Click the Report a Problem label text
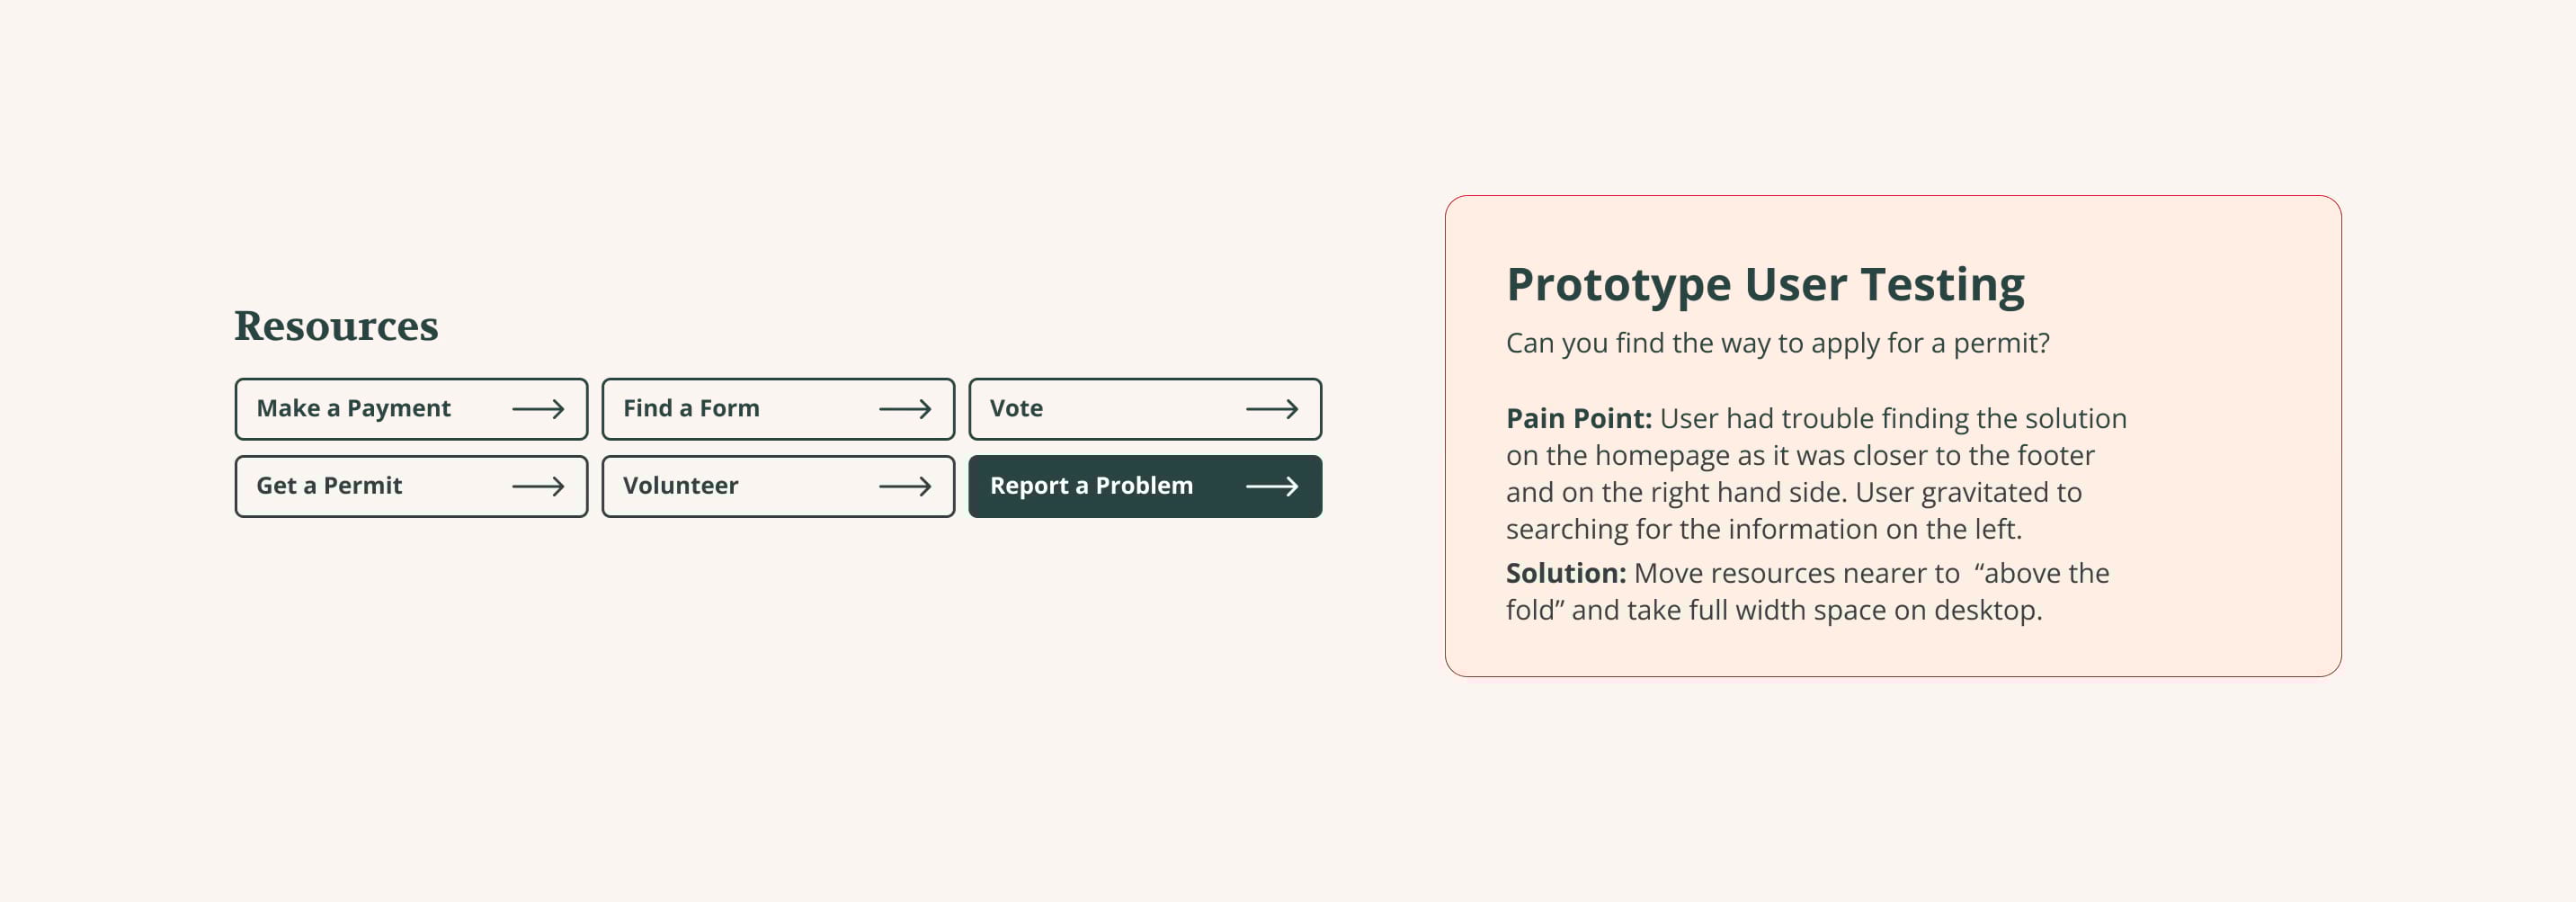 pos(1091,486)
